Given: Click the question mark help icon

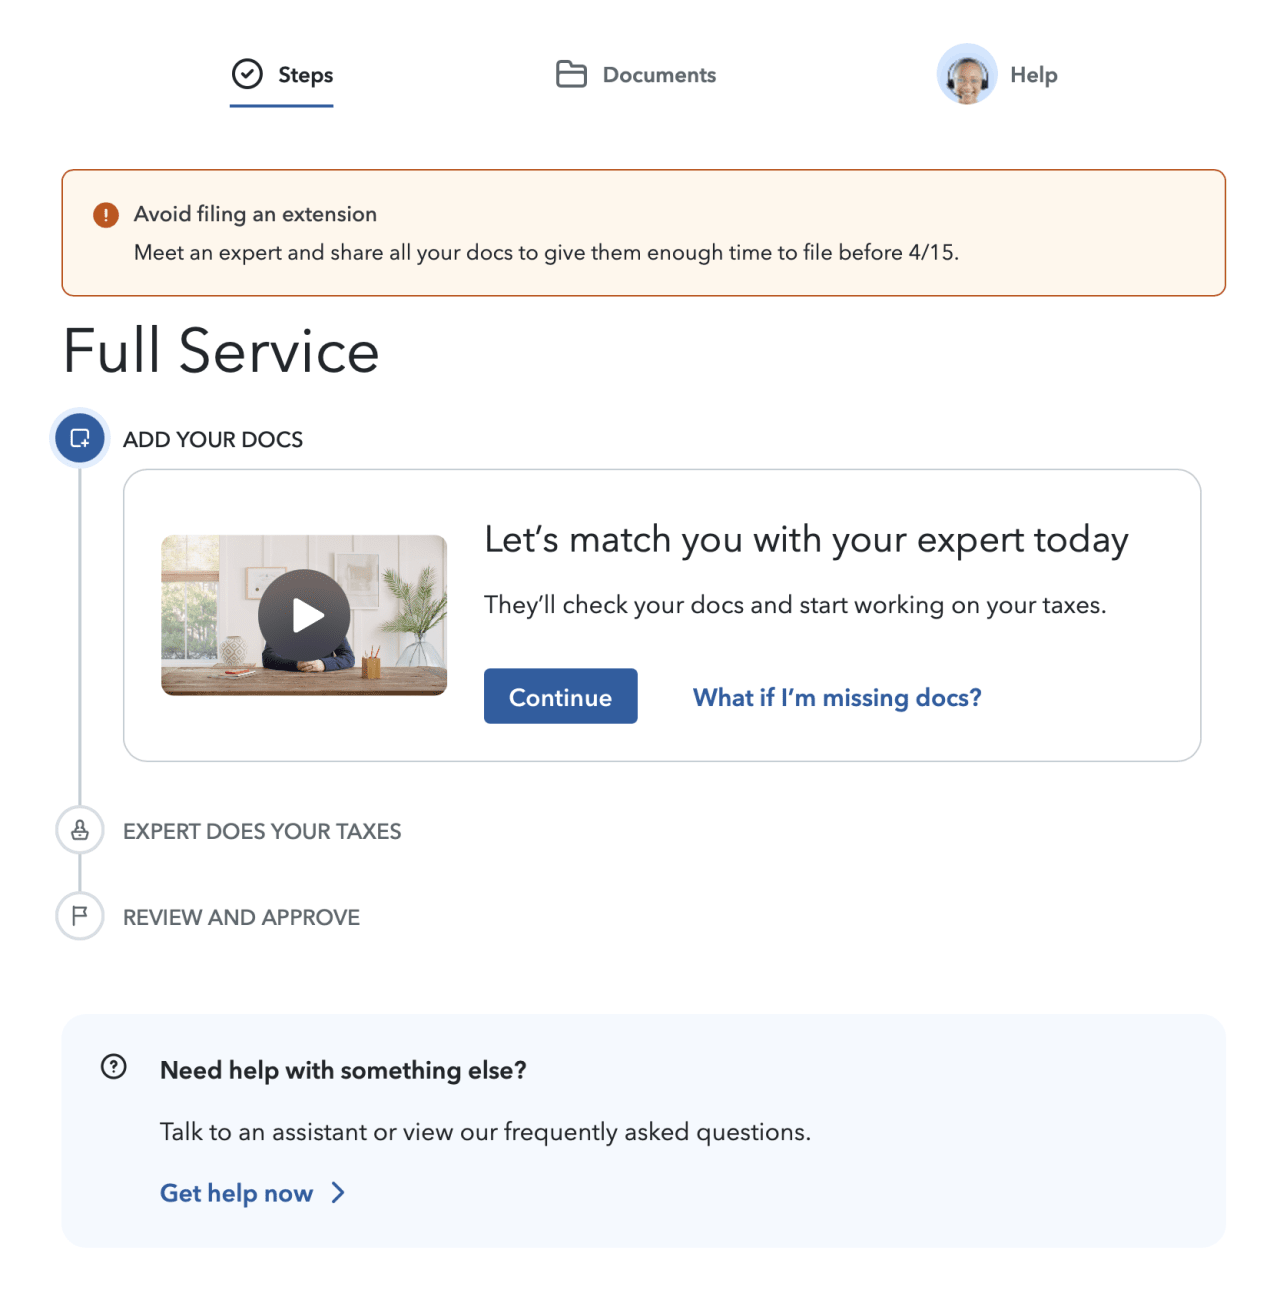Looking at the screenshot, I should tap(113, 1066).
